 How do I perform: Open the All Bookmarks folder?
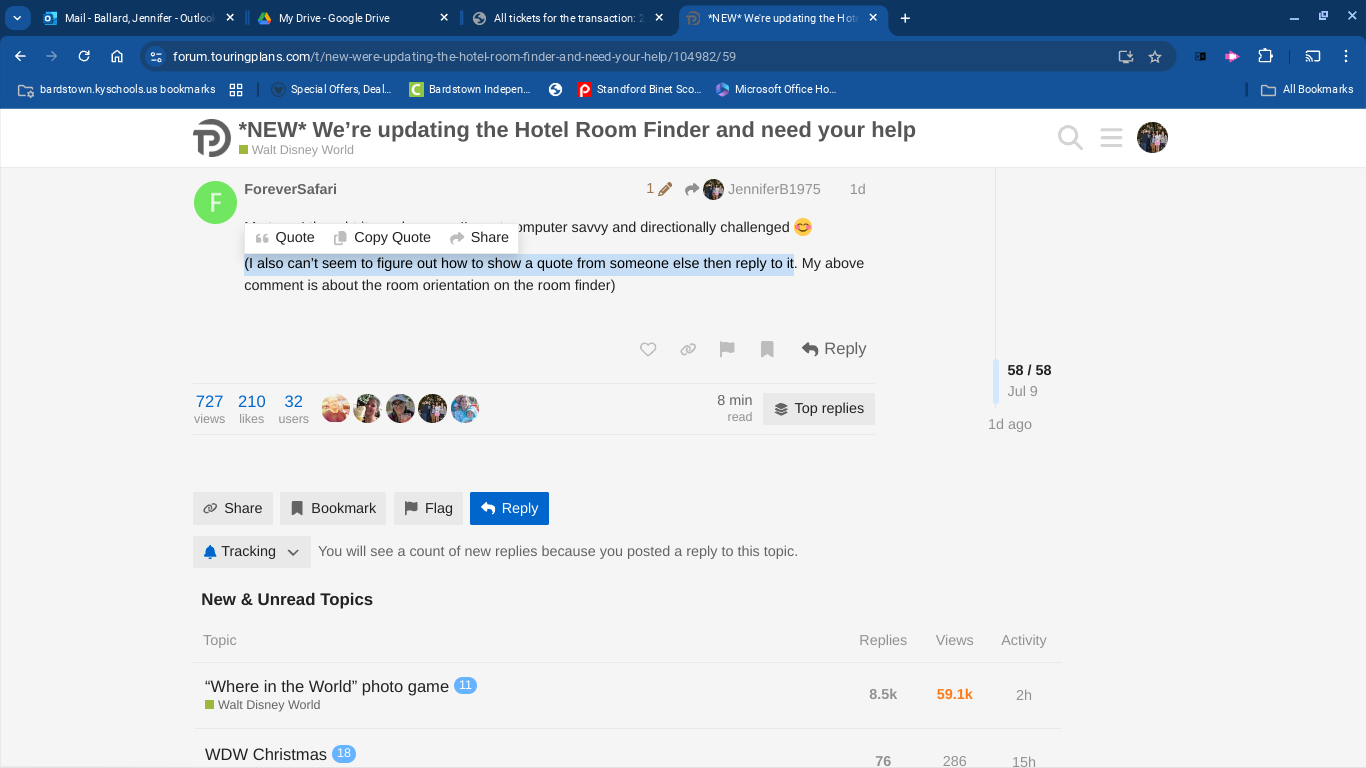(1307, 89)
